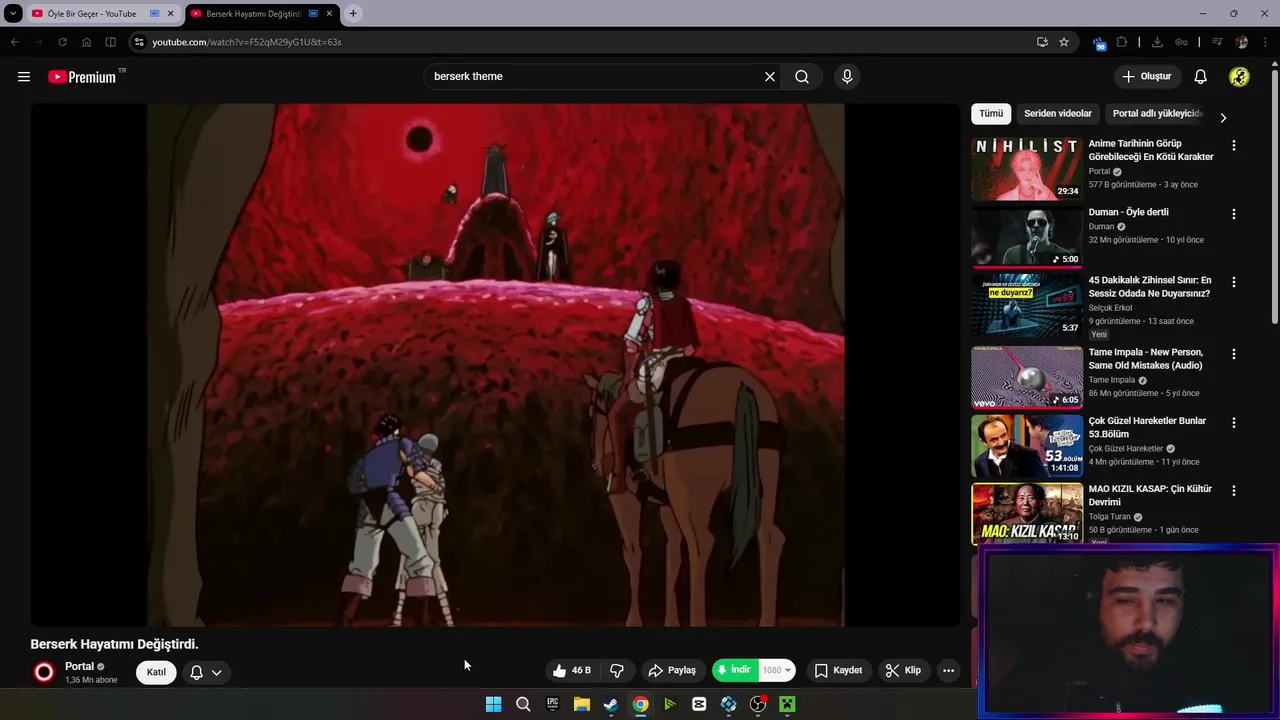Open a new Chrome tab
Viewport: 1280px width, 720px height.
click(353, 14)
